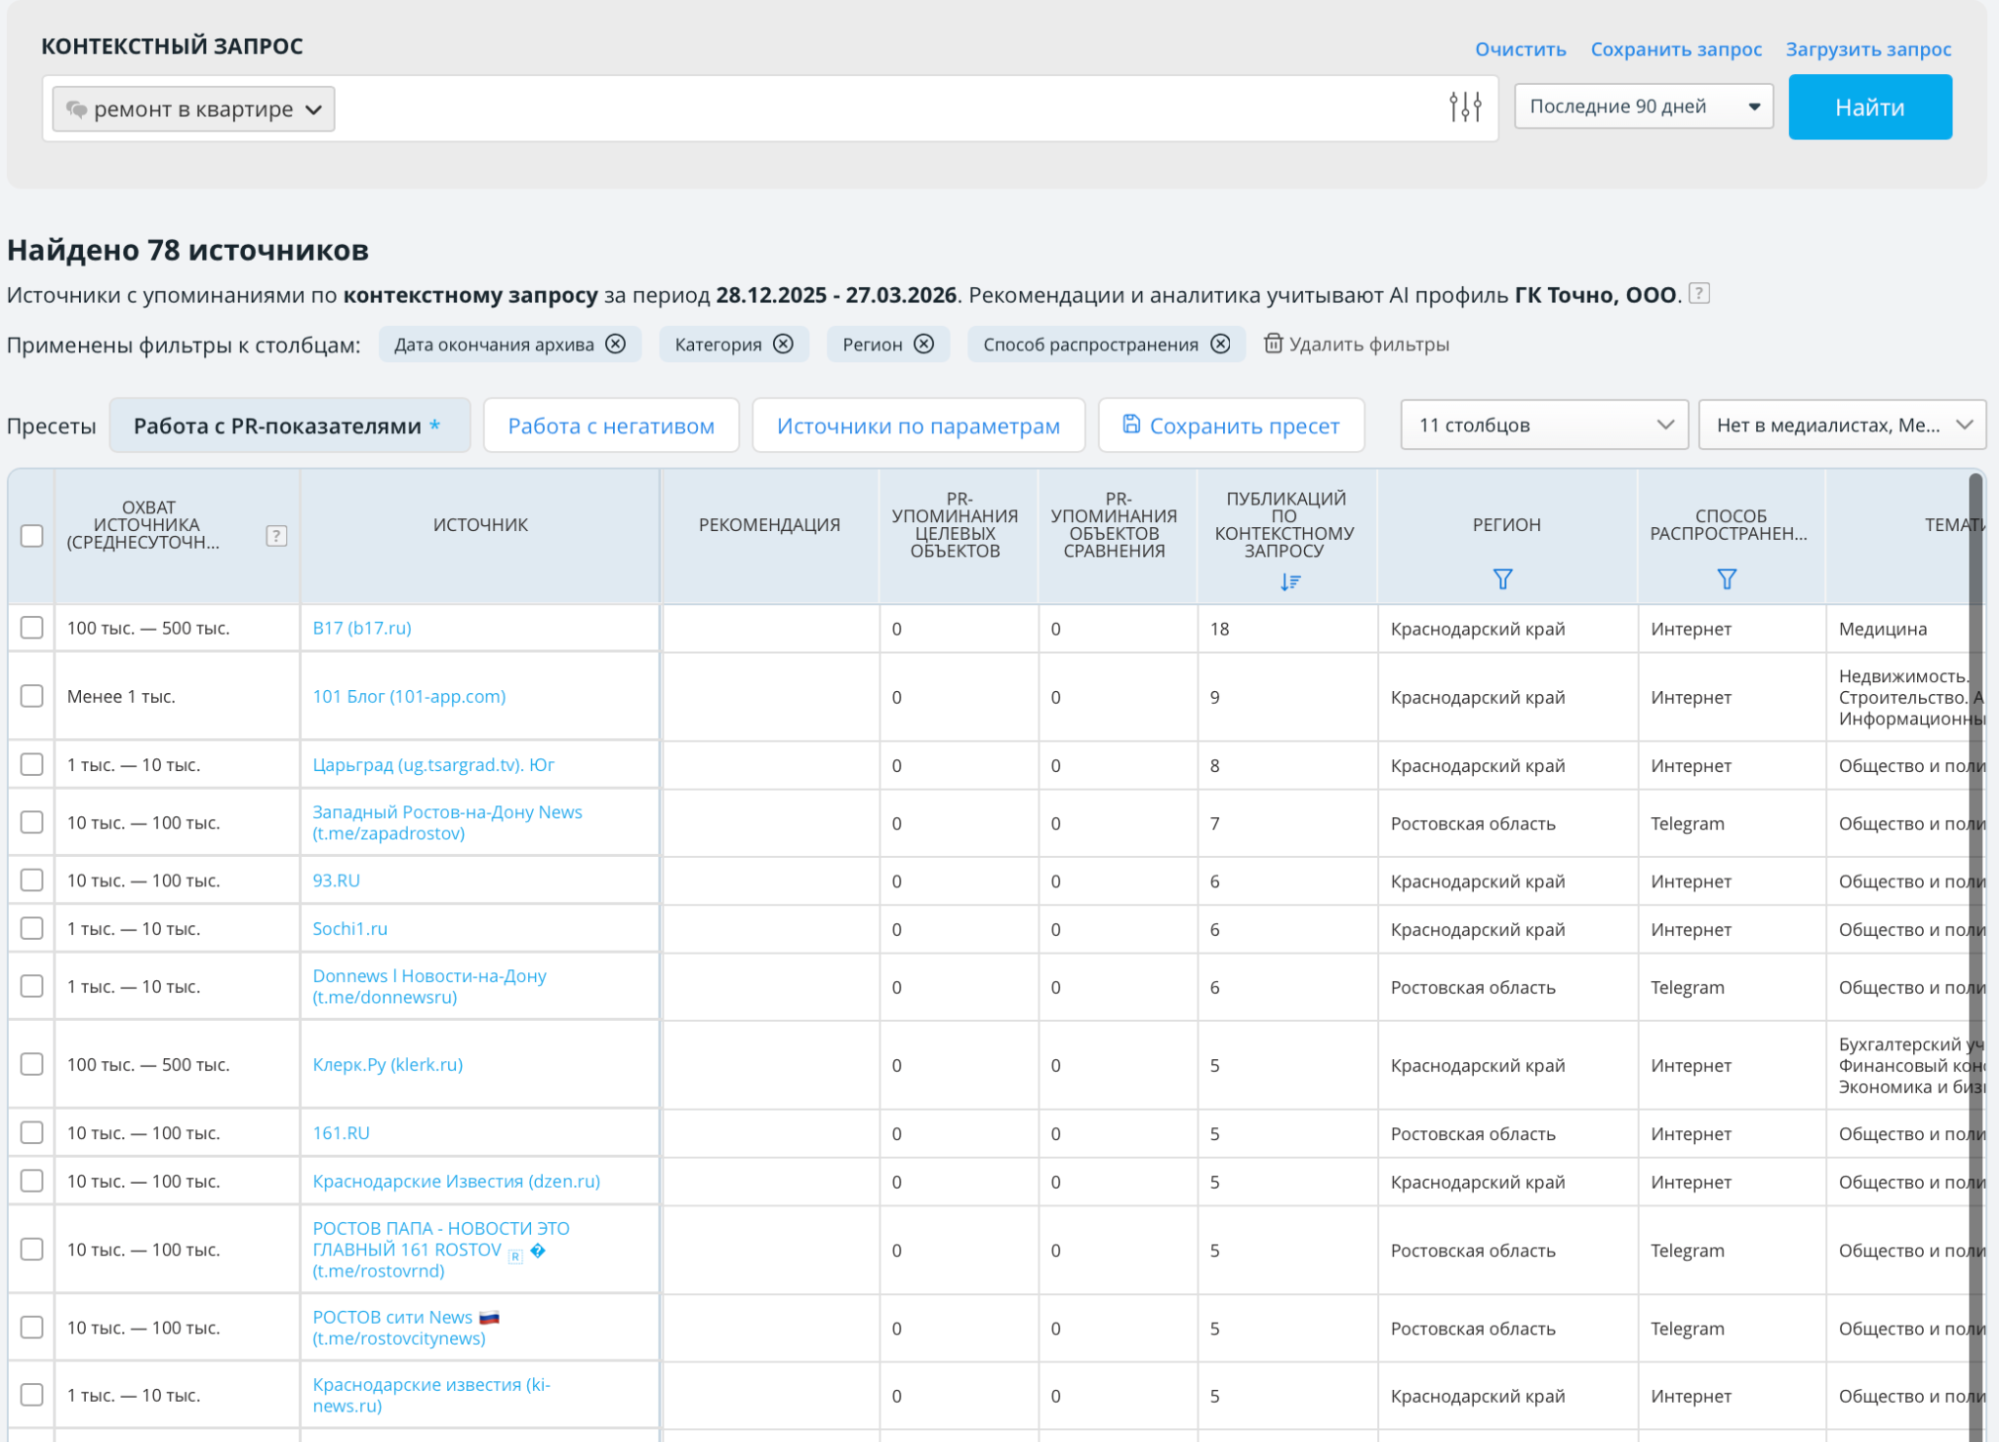Remove the 'Регион' filter chip
Screen dimensions: 1999x1442
coord(924,344)
